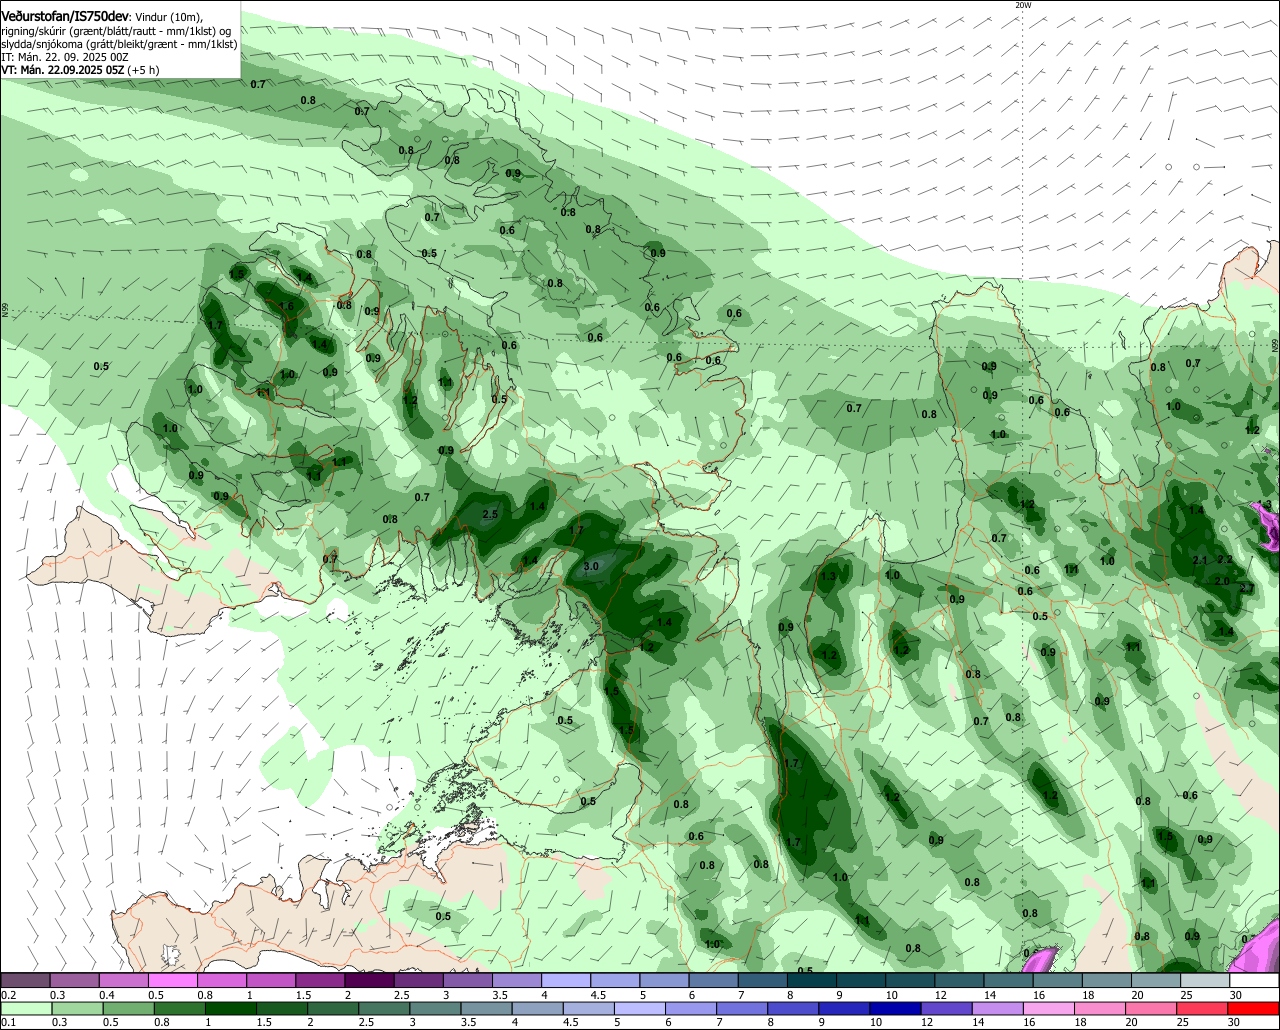
Task: Click the darkest green swatch at value 1
Action: (231, 1009)
